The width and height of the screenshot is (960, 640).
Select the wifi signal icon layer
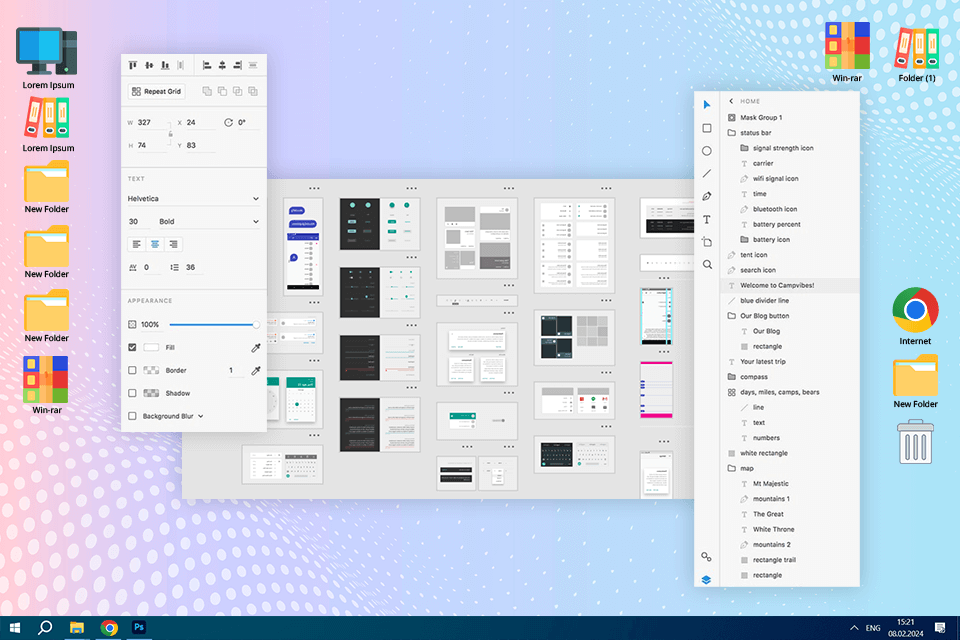tap(790, 179)
